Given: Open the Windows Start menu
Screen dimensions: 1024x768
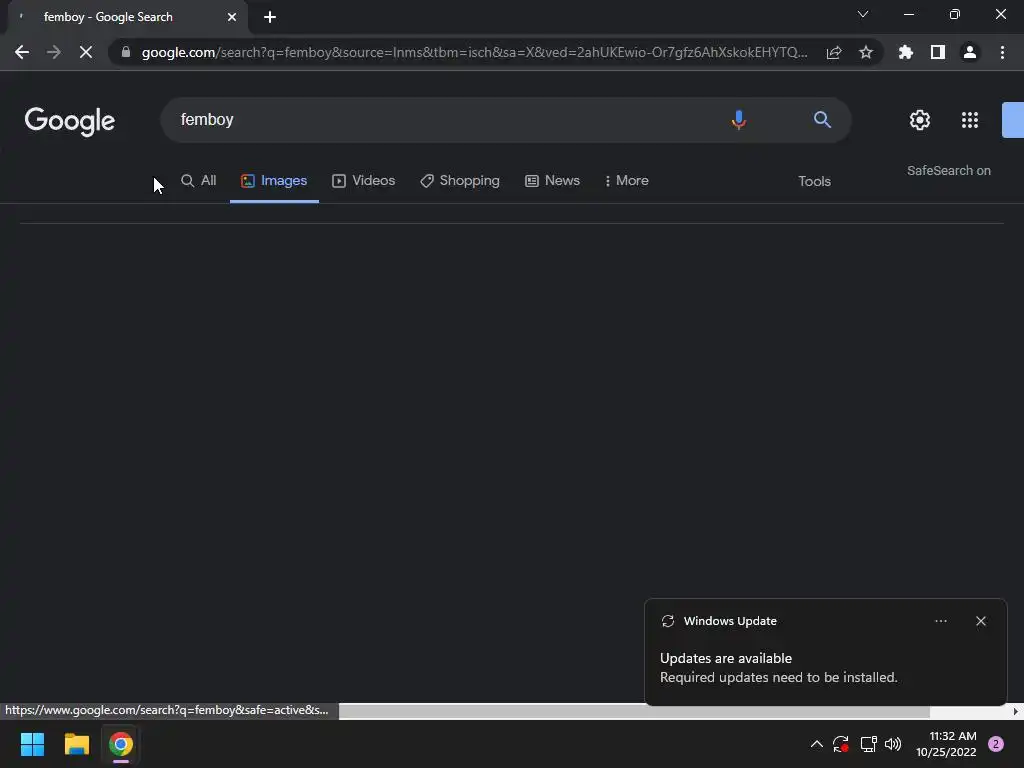Looking at the screenshot, I should (32, 744).
